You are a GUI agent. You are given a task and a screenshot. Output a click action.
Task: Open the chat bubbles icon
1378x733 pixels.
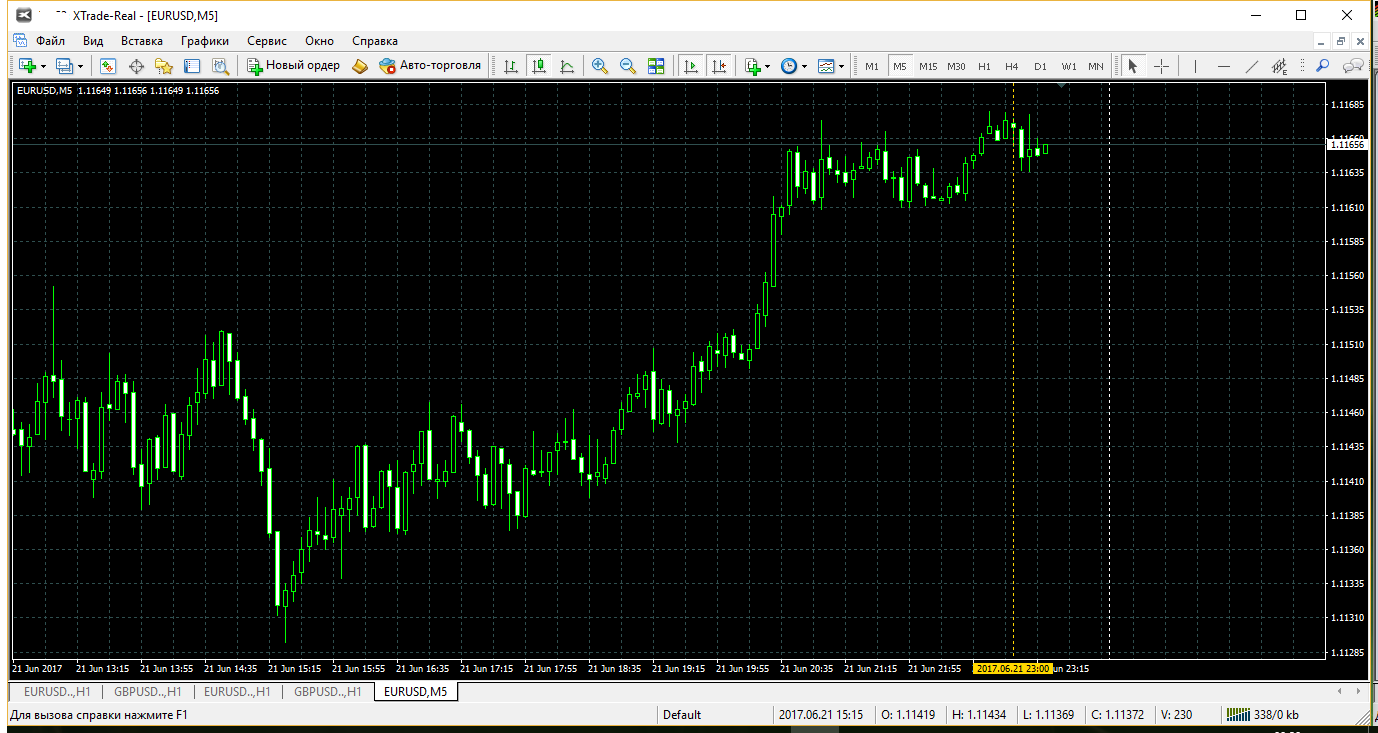1353,66
